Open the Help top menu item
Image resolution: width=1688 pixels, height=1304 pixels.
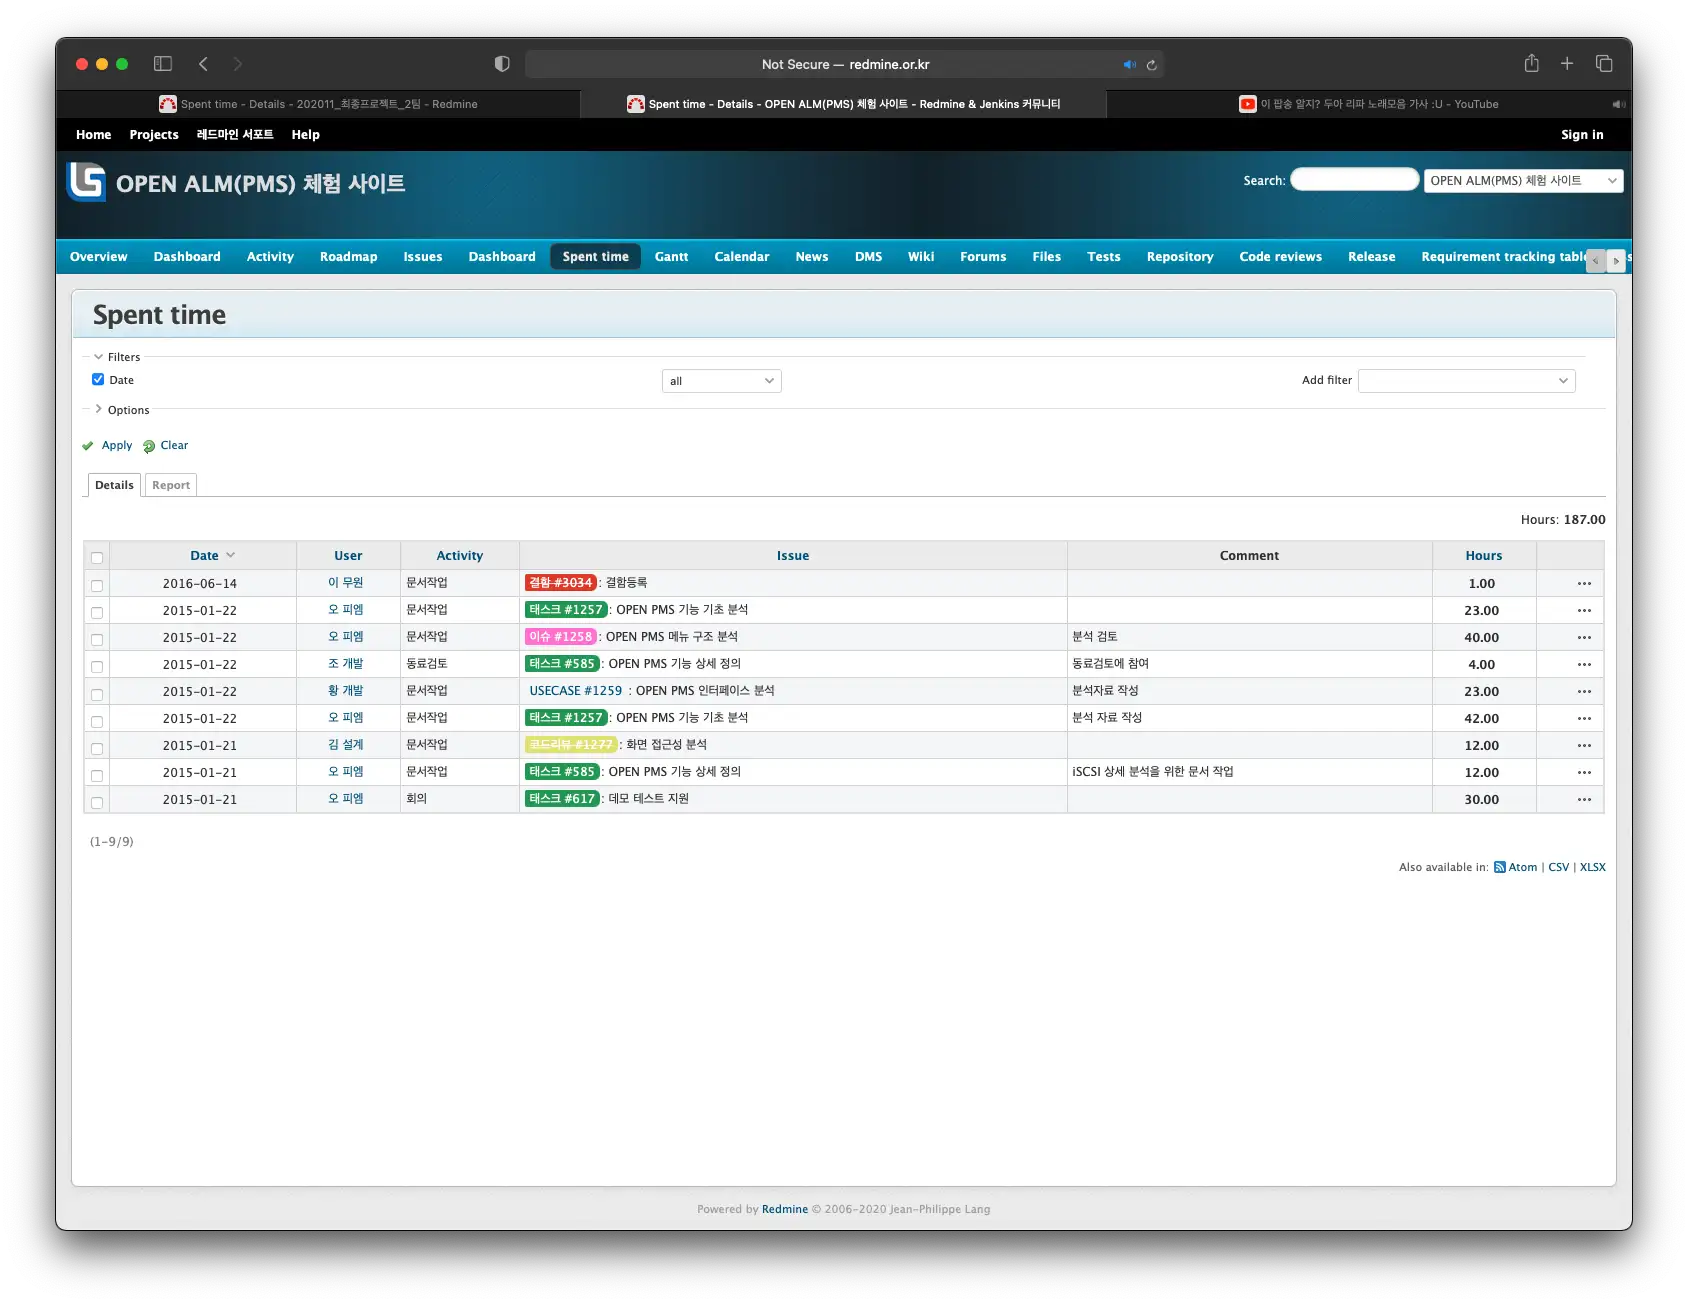pyautogui.click(x=305, y=135)
